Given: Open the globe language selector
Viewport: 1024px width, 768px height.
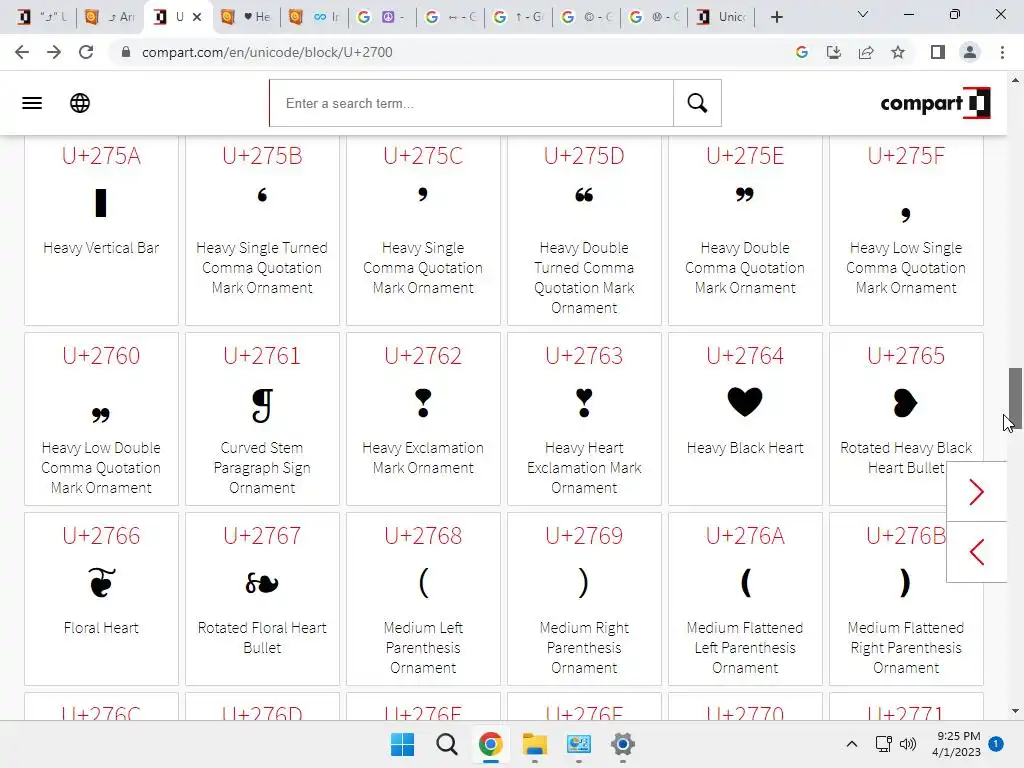Looking at the screenshot, I should pyautogui.click(x=80, y=103).
